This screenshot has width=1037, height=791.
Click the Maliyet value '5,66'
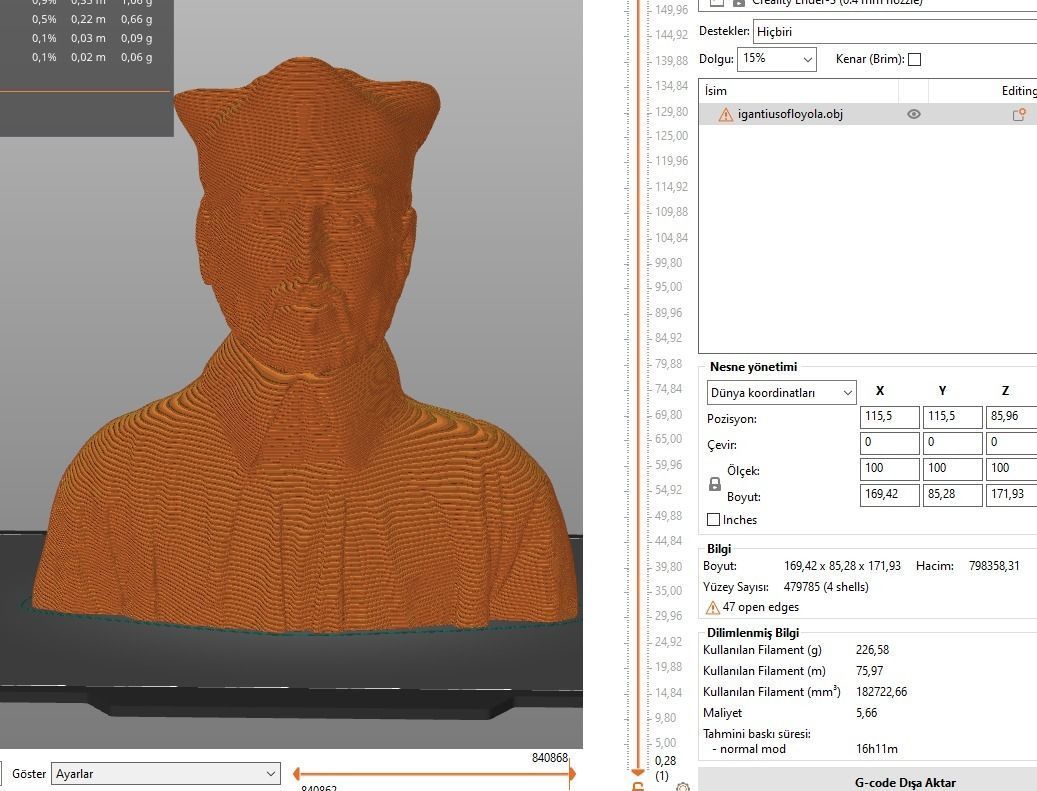pos(866,713)
